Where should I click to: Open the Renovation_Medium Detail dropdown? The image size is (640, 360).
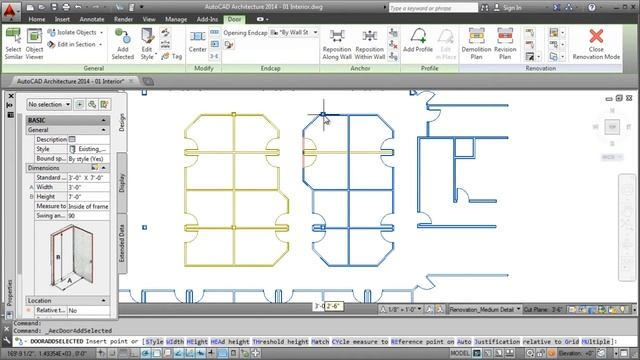pyautogui.click(x=485, y=309)
